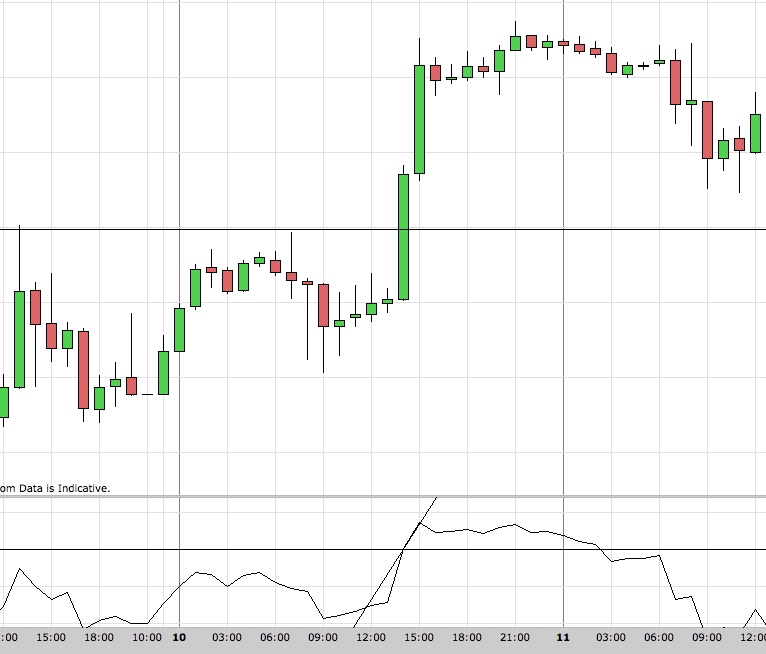766x654 pixels.
Task: Click the 10:00 time axis label
Action: (147, 637)
